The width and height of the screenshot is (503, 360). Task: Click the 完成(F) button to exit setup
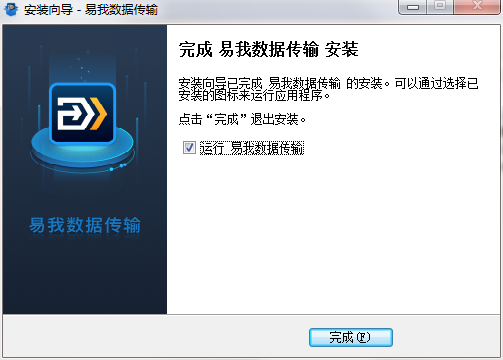pos(351,337)
